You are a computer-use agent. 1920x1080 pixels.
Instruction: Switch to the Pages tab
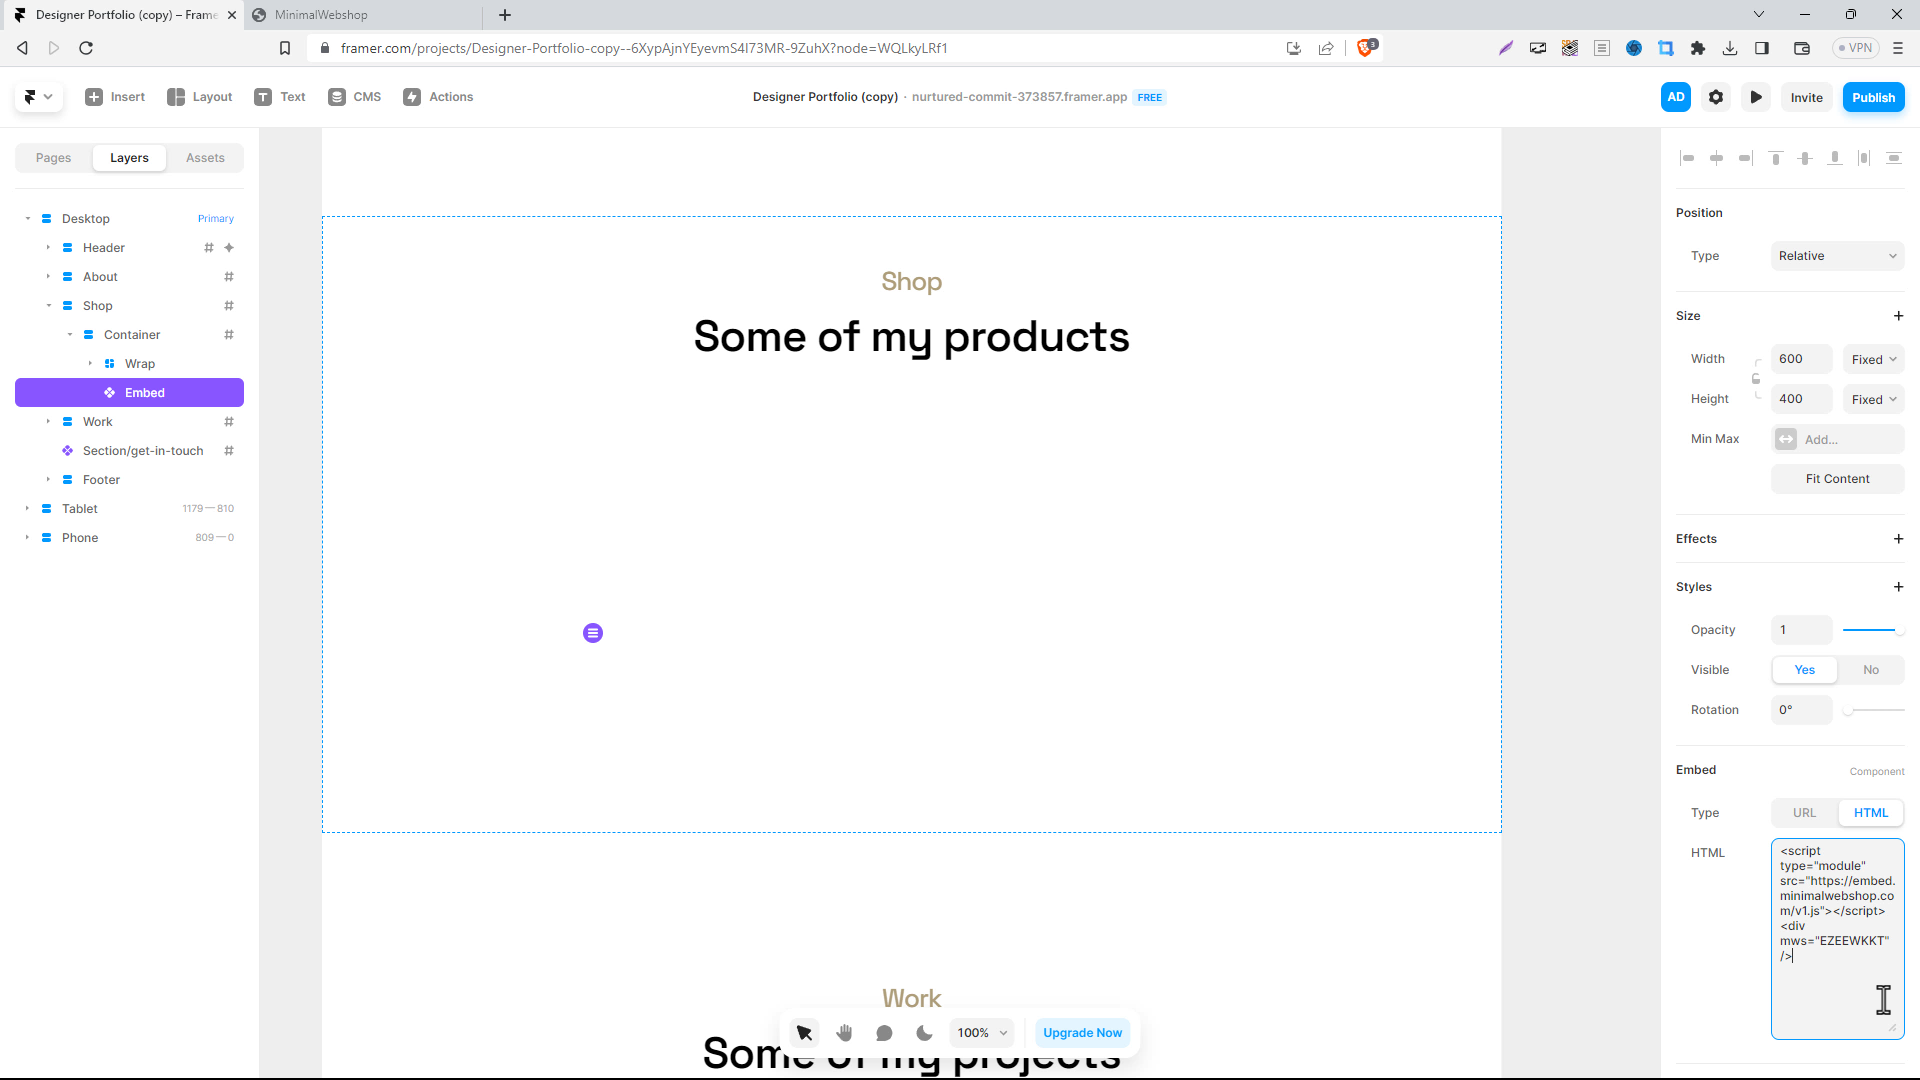pos(53,158)
